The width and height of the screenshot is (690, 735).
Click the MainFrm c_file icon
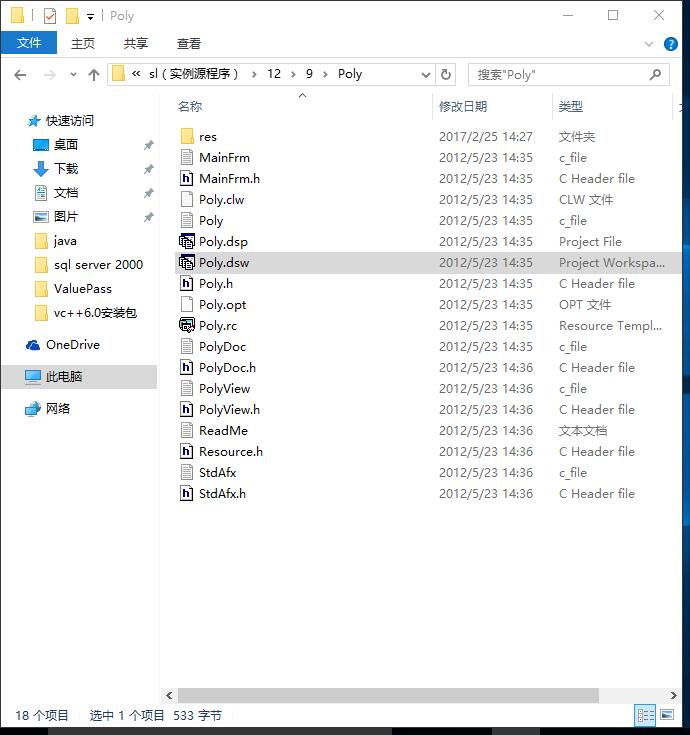187,158
